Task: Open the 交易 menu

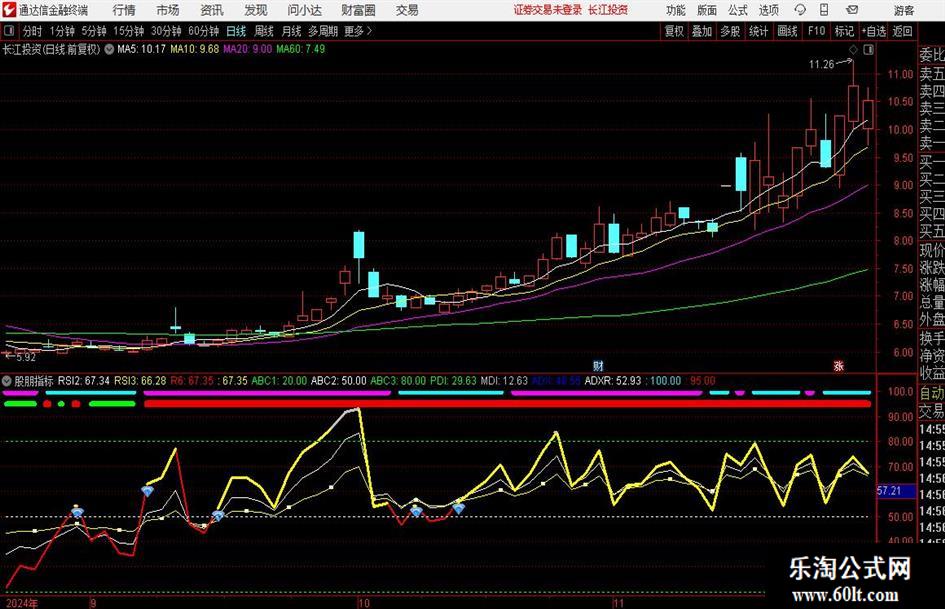Action: (407, 10)
